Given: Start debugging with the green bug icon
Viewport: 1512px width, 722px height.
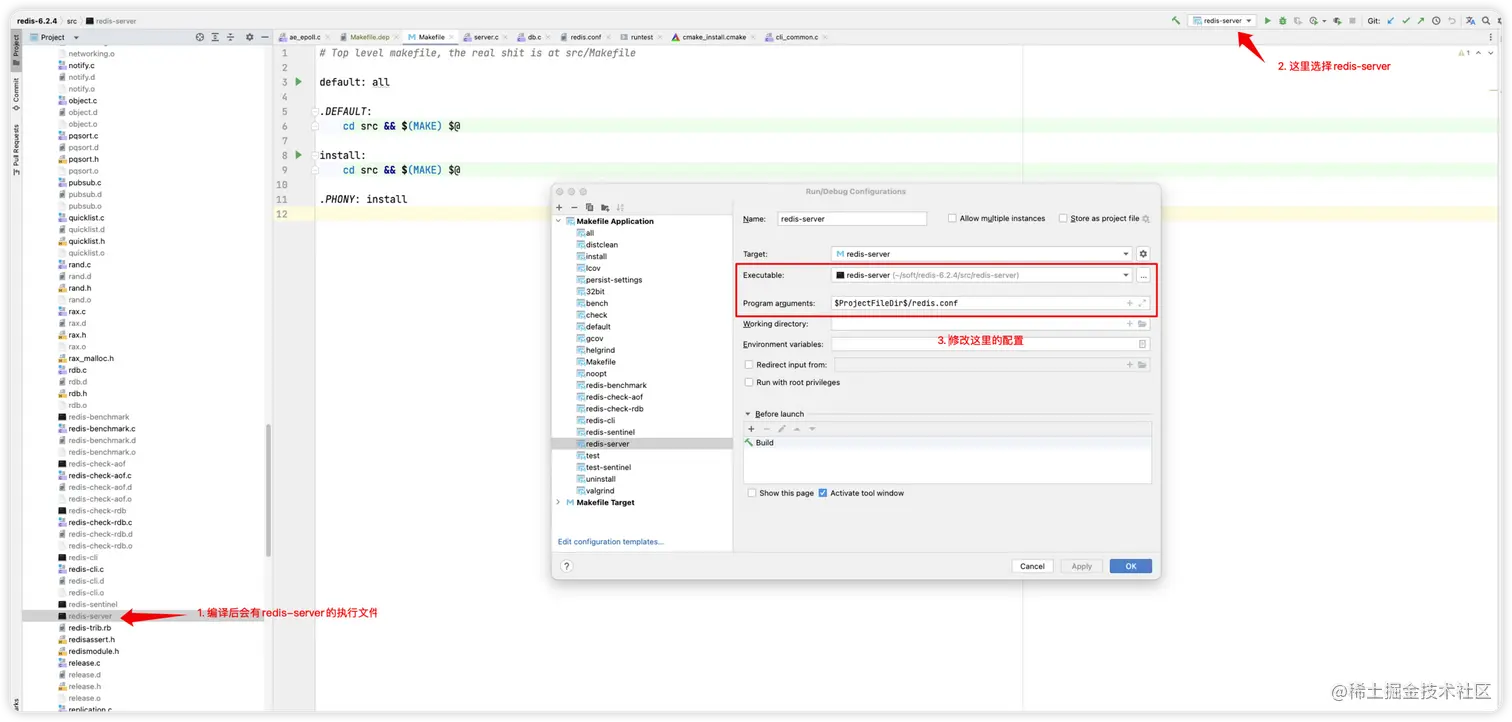Looking at the screenshot, I should [1282, 20].
